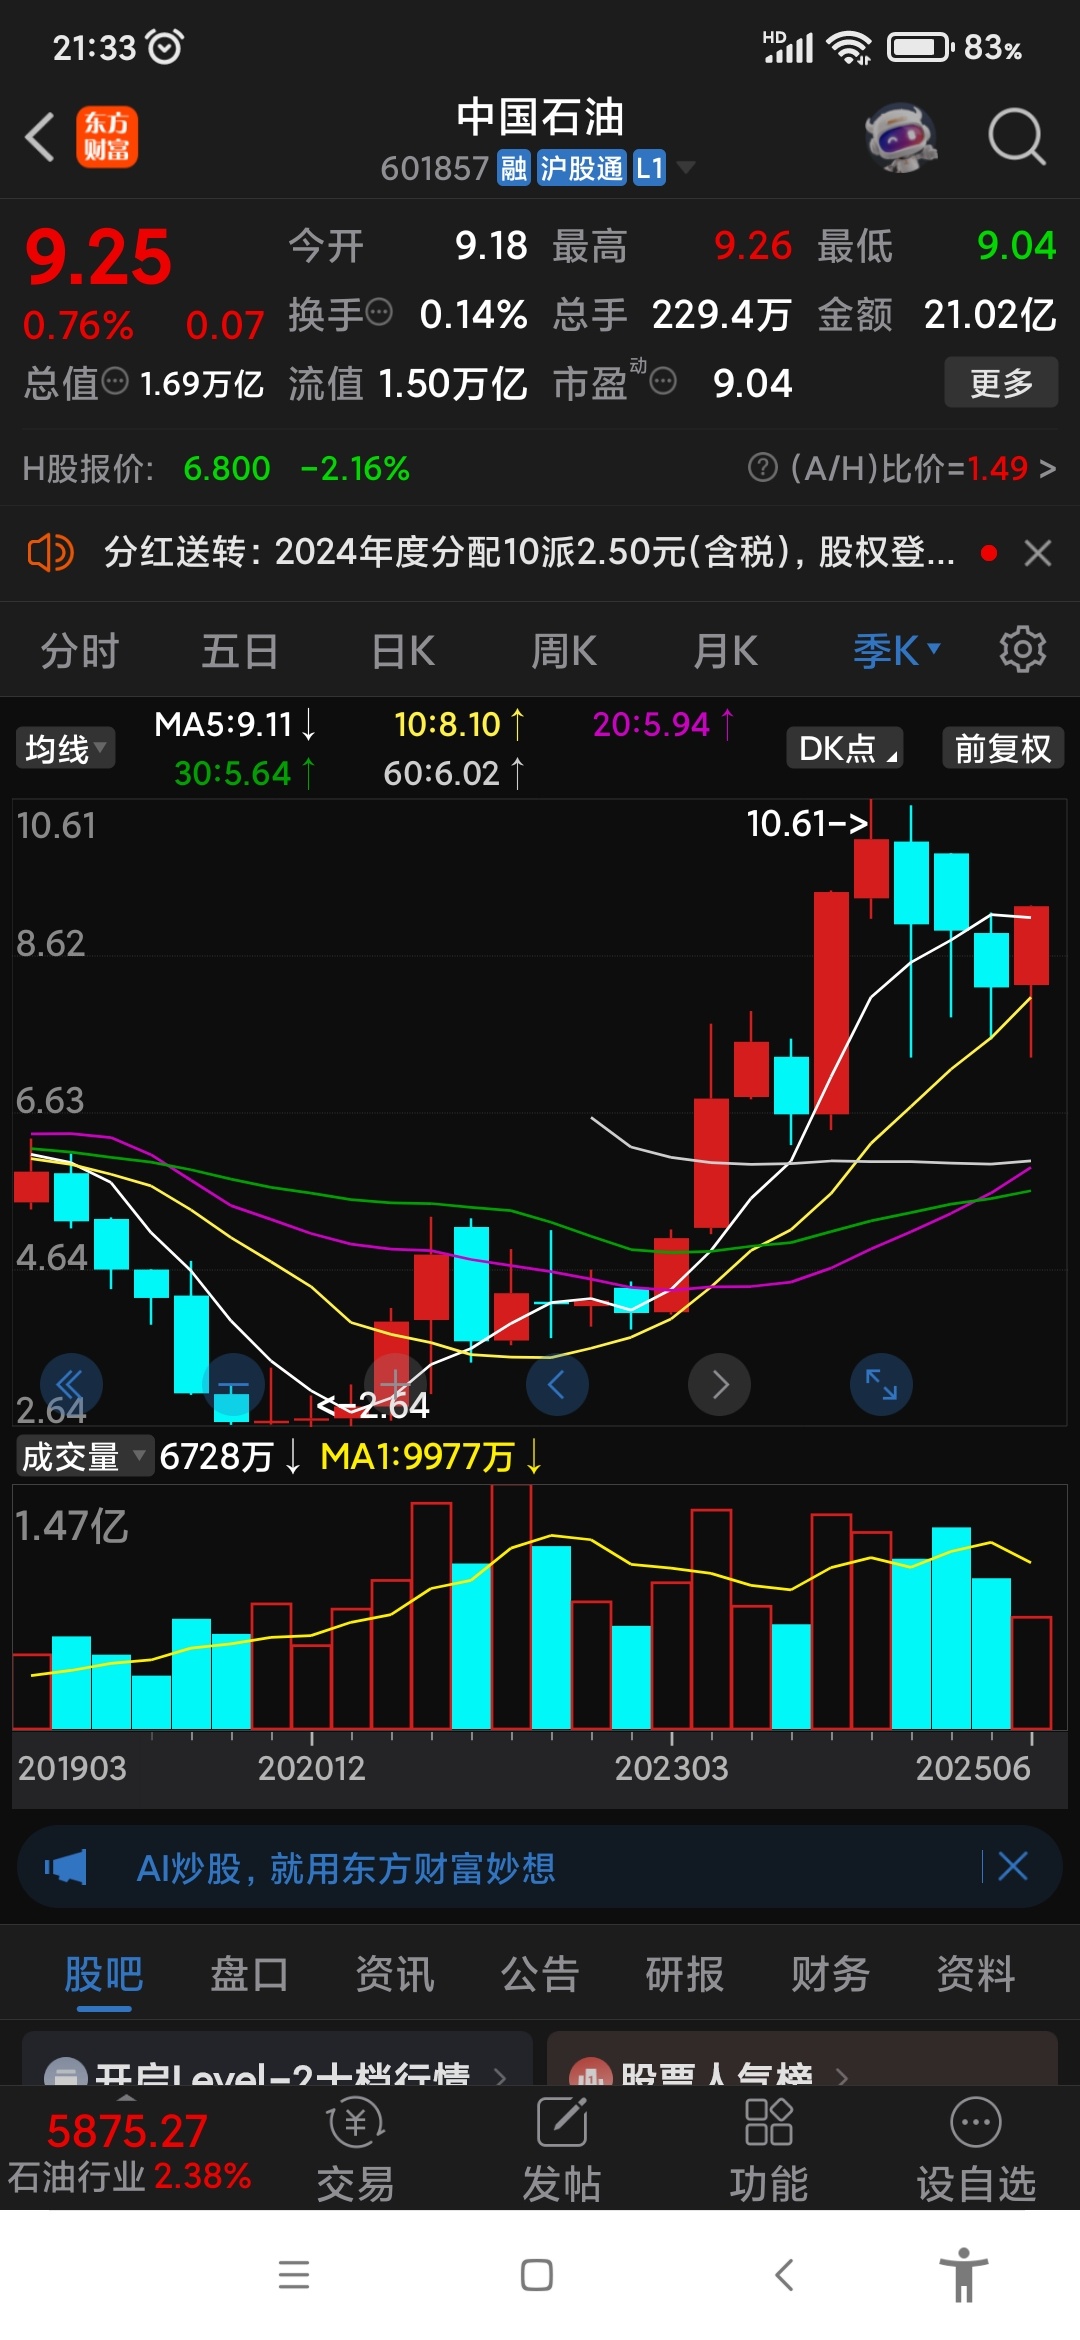Tap the 融 margin badge
Viewport: 1080px width, 2340px height.
pos(513,168)
